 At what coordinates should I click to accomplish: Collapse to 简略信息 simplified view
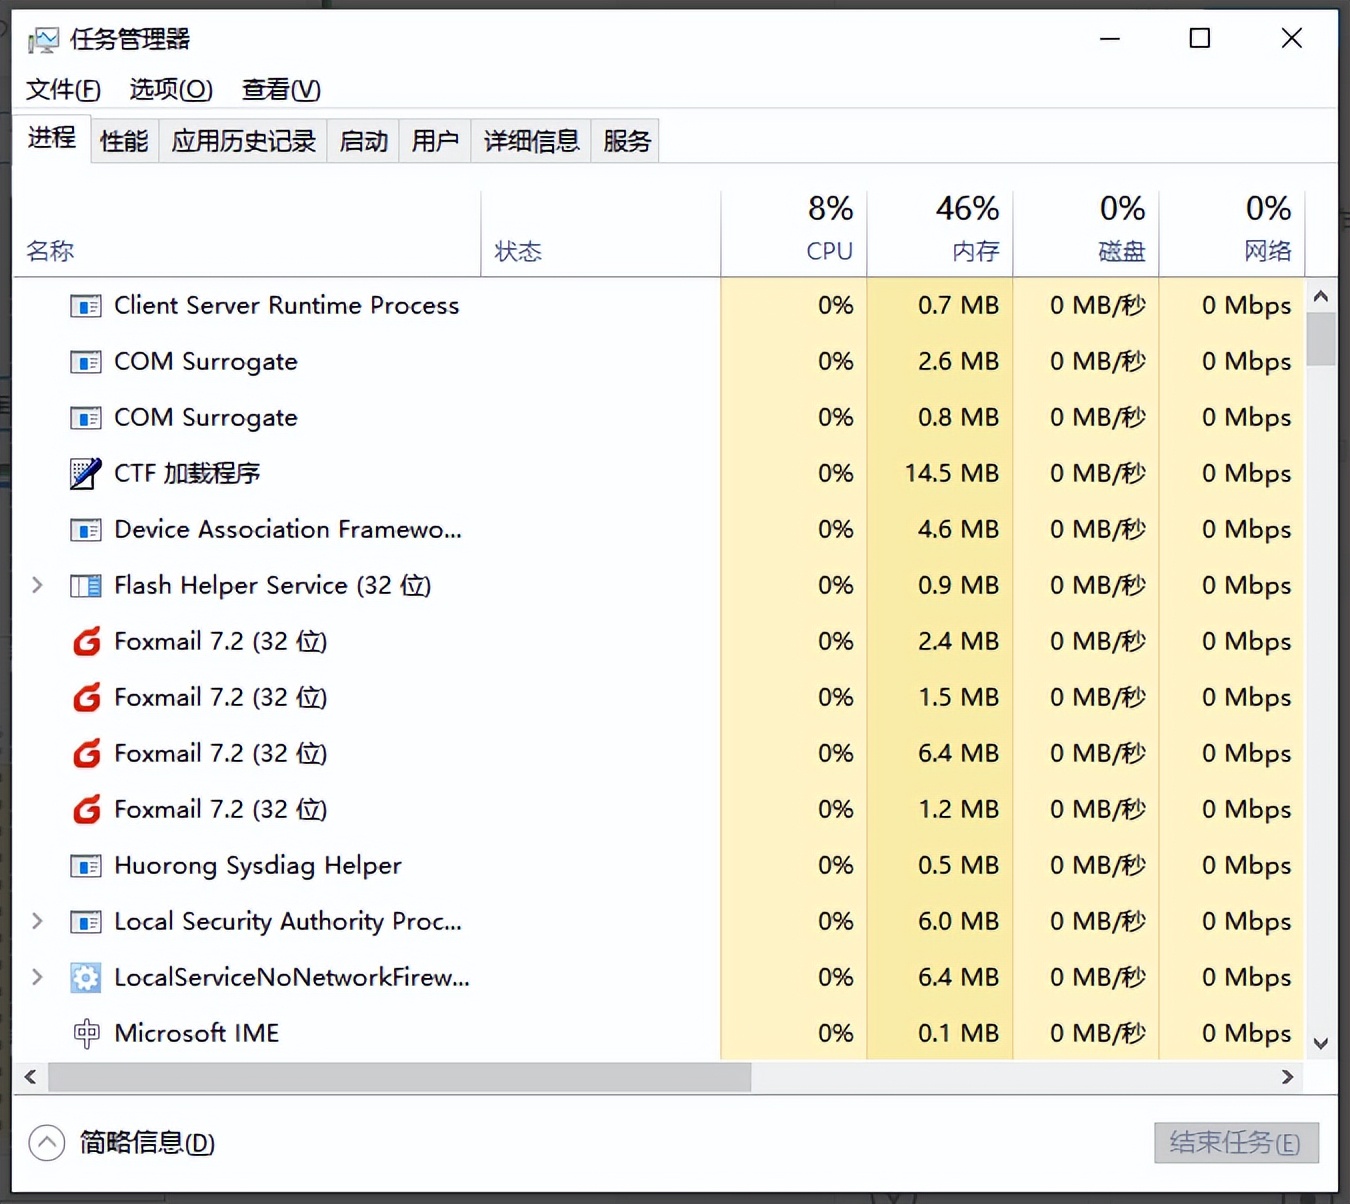pos(46,1142)
